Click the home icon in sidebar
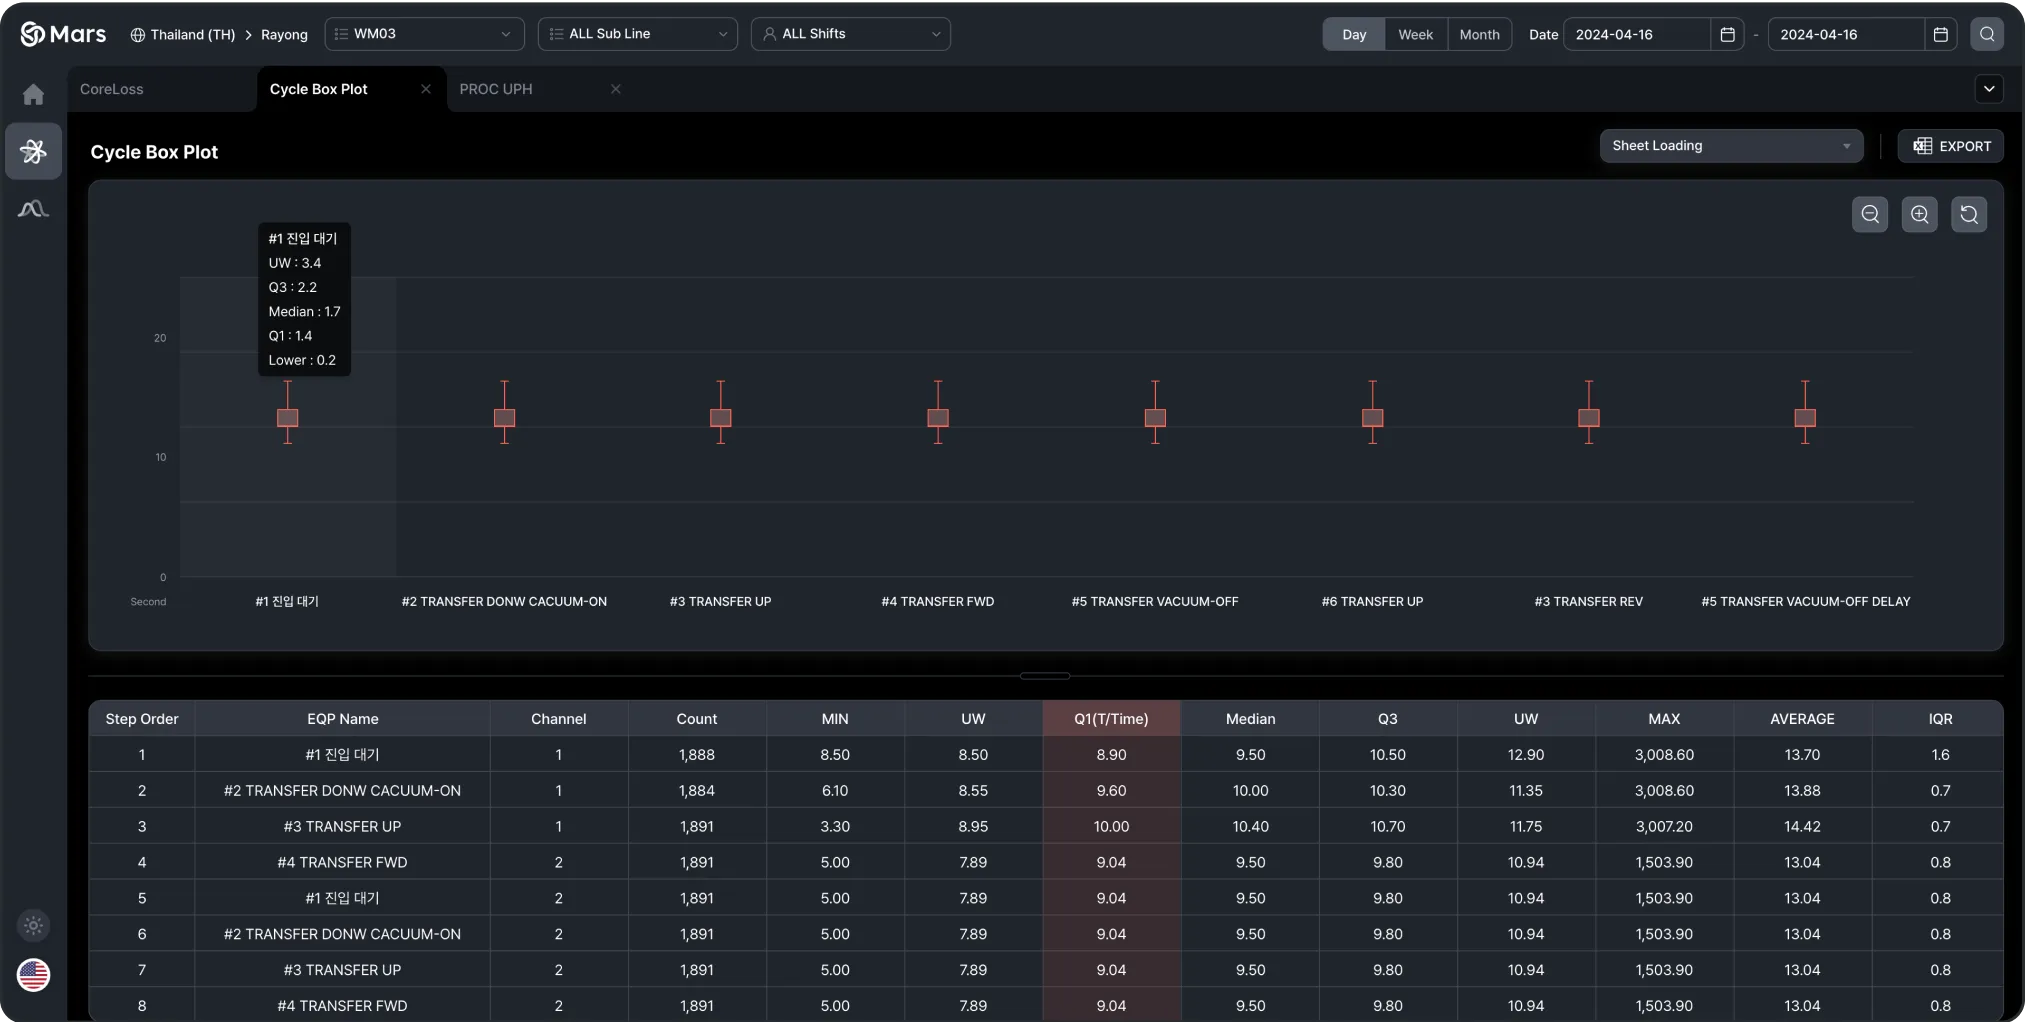This screenshot has height=1022, width=2025. (x=33, y=94)
